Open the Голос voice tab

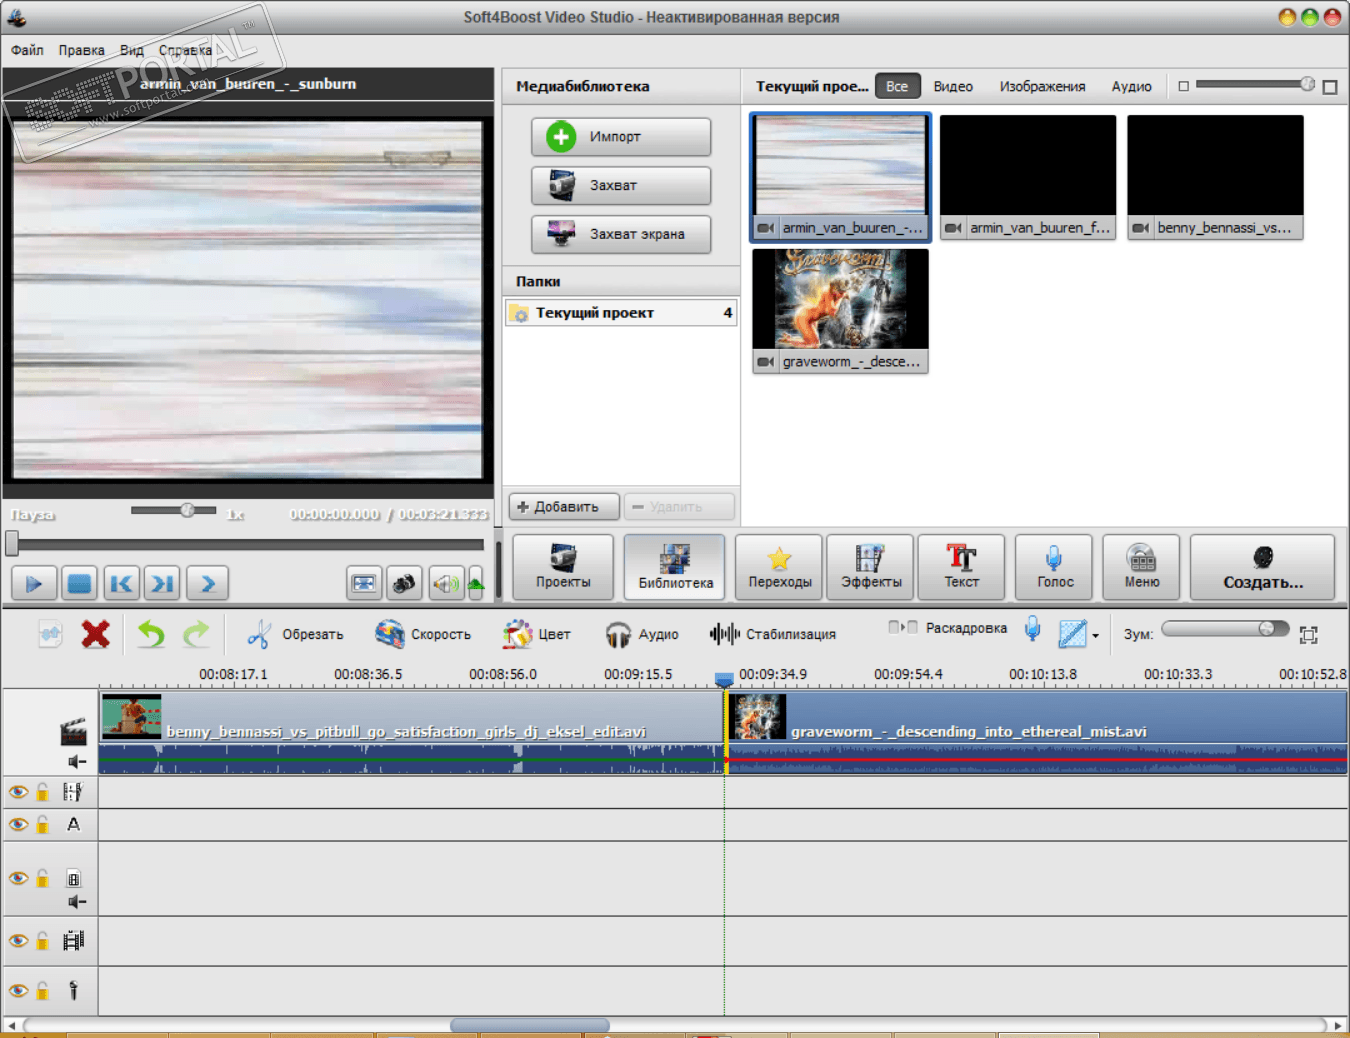click(1054, 567)
